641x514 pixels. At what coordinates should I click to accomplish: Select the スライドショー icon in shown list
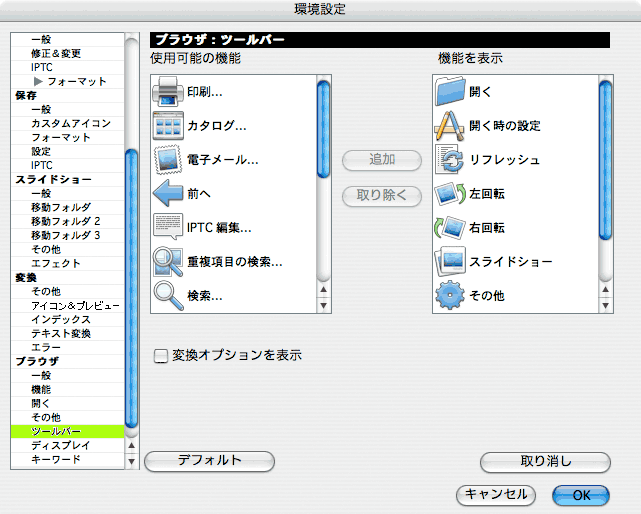pyautogui.click(x=450, y=261)
